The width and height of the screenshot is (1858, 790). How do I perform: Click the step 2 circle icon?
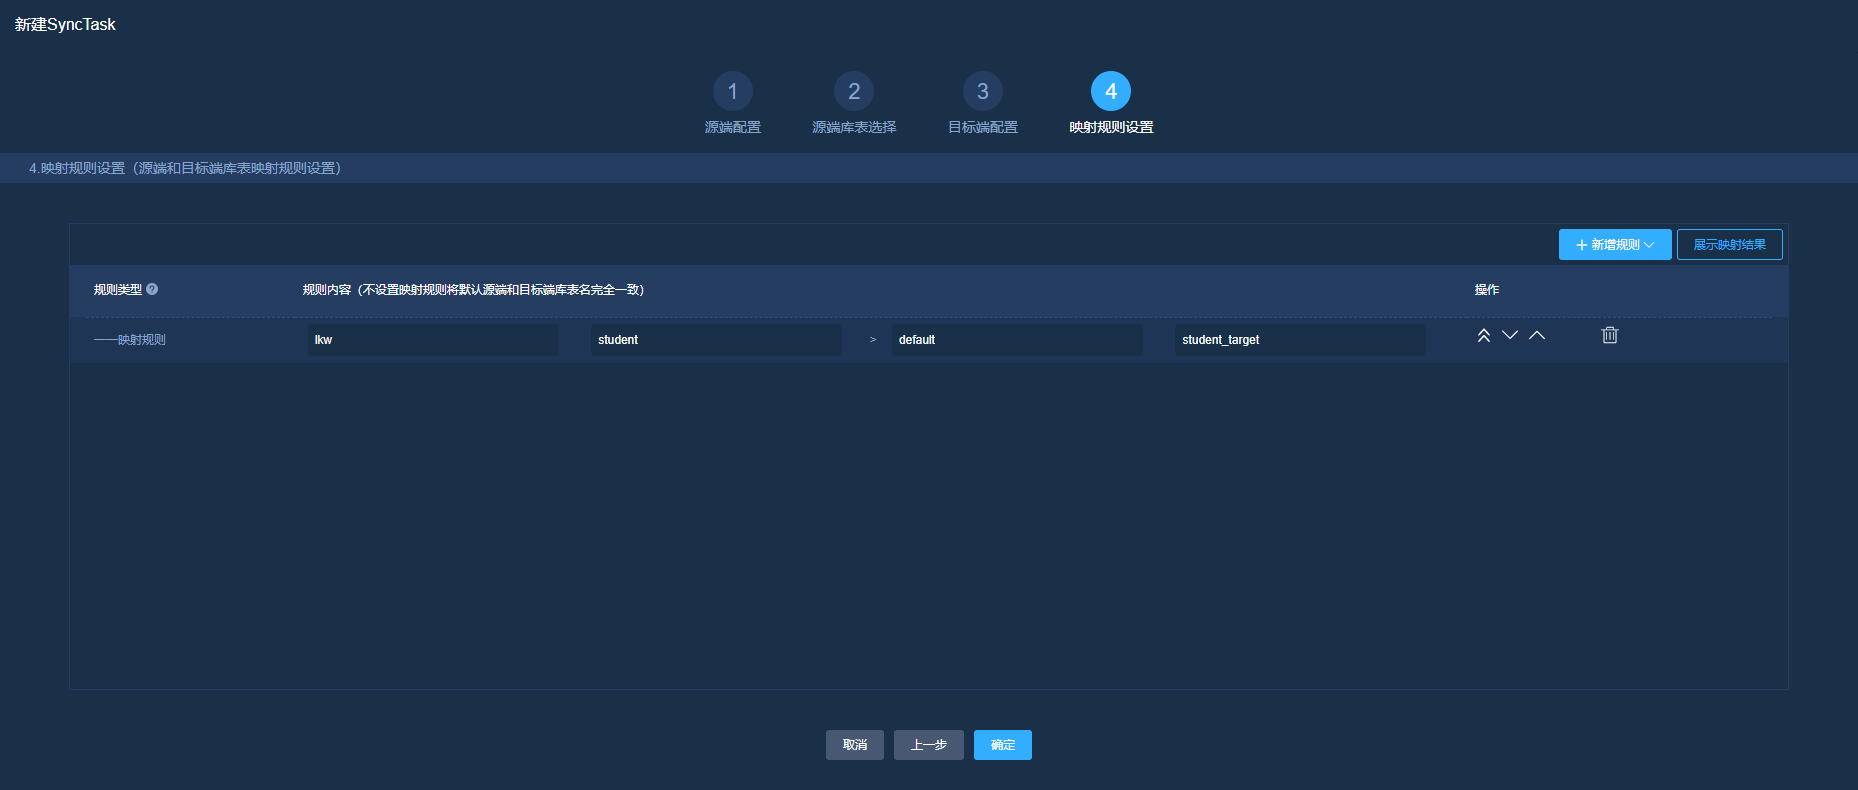pos(853,91)
